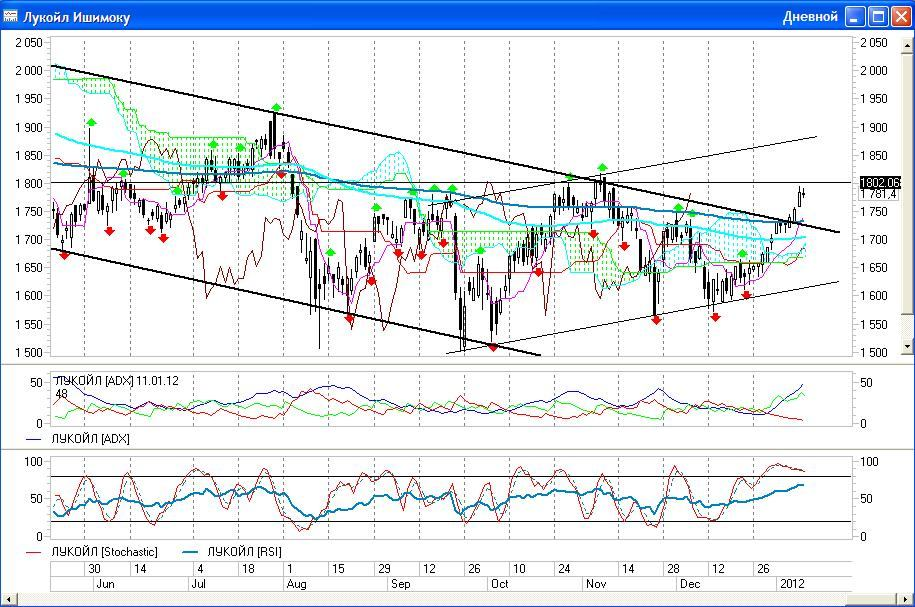Click the down arrow of the price scrollbar
The width and height of the screenshot is (915, 607).
908,346
